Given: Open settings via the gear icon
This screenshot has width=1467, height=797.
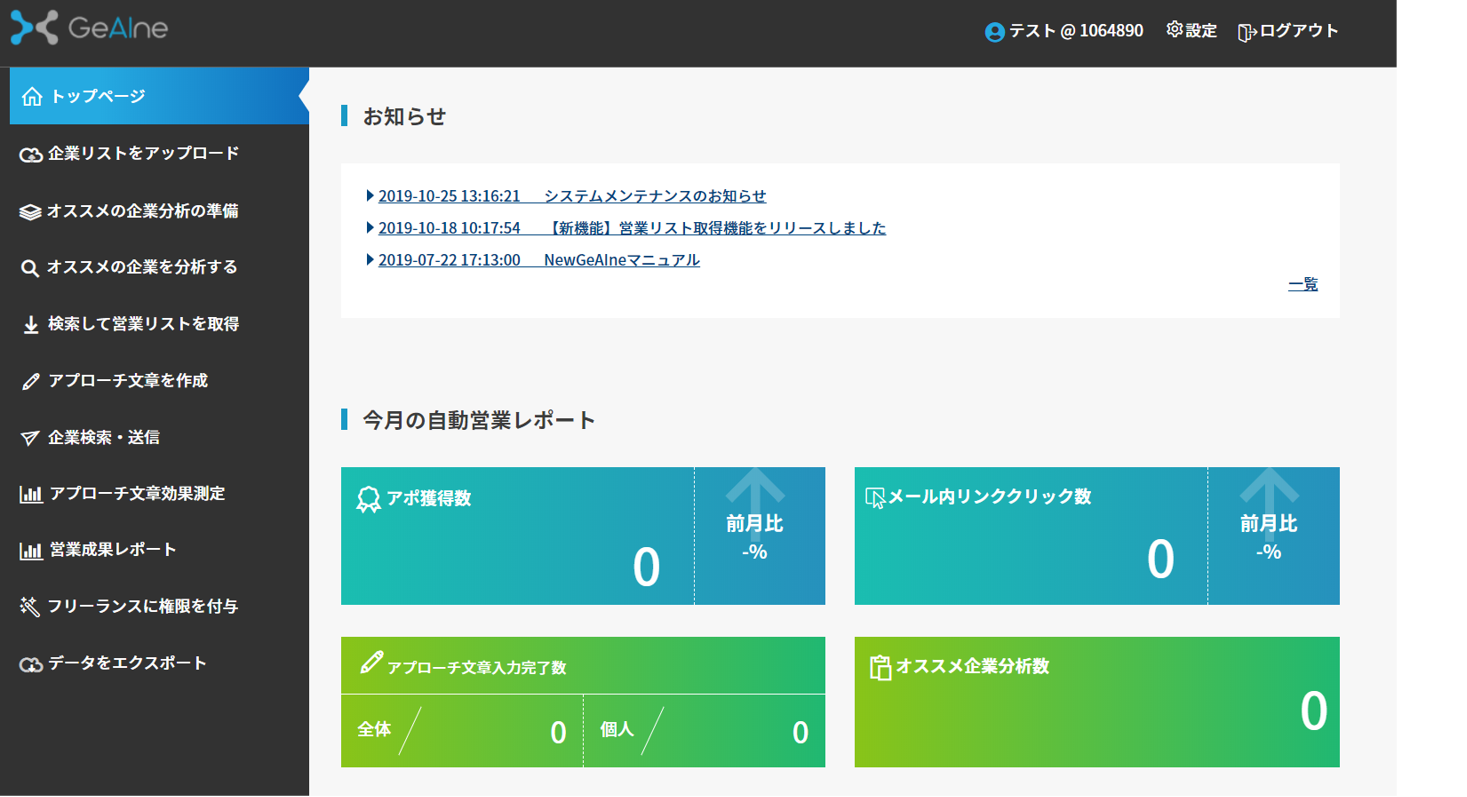Looking at the screenshot, I should [x=1174, y=30].
